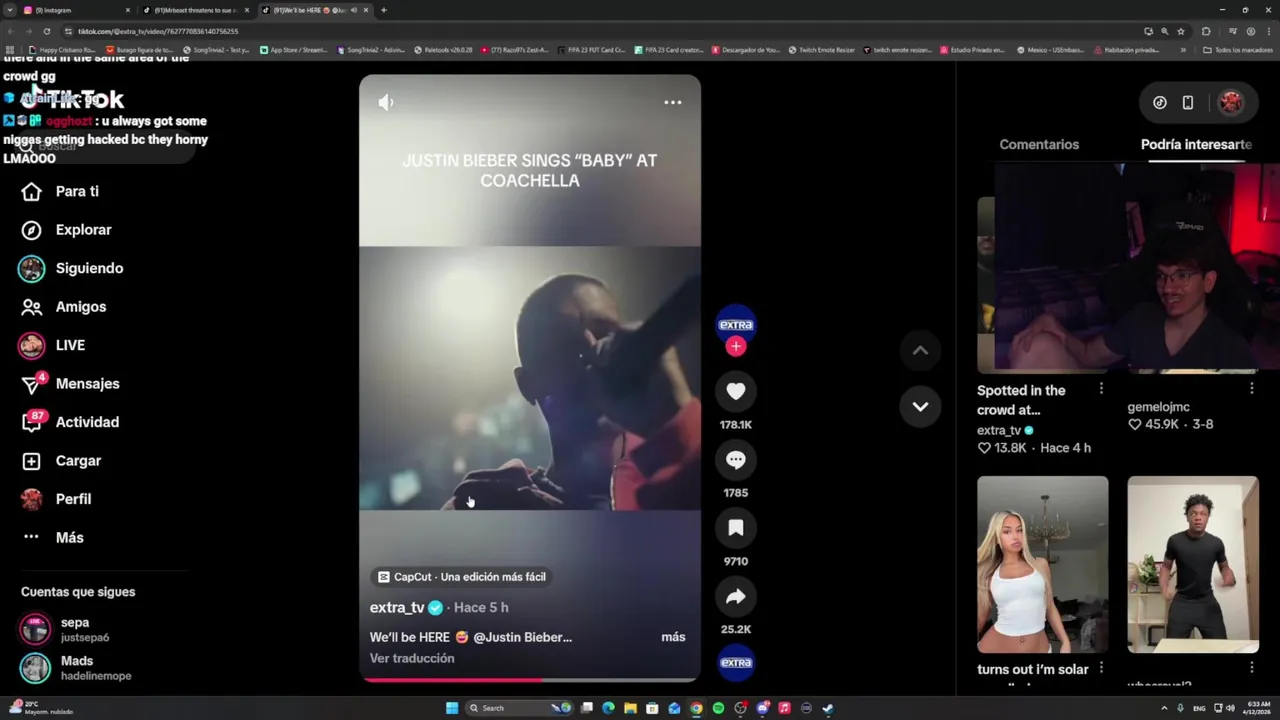Open comments via the speech bubble icon
Image resolution: width=1280 pixels, height=720 pixels.
point(736,460)
